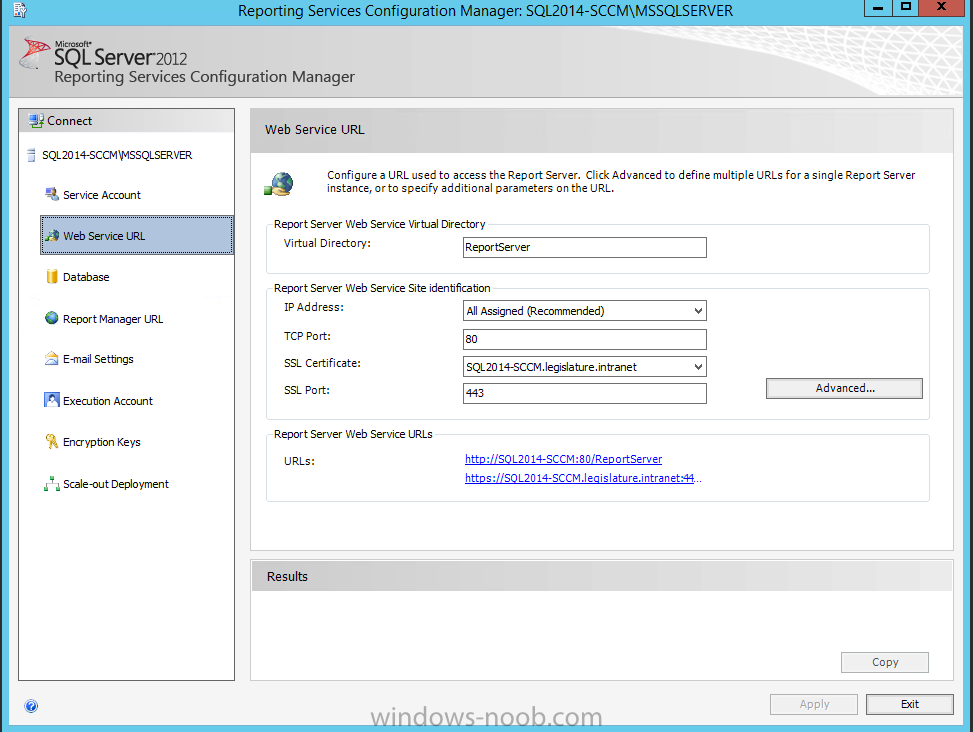973x732 pixels.
Task: Open the Encryption Keys page
Action: click(102, 442)
